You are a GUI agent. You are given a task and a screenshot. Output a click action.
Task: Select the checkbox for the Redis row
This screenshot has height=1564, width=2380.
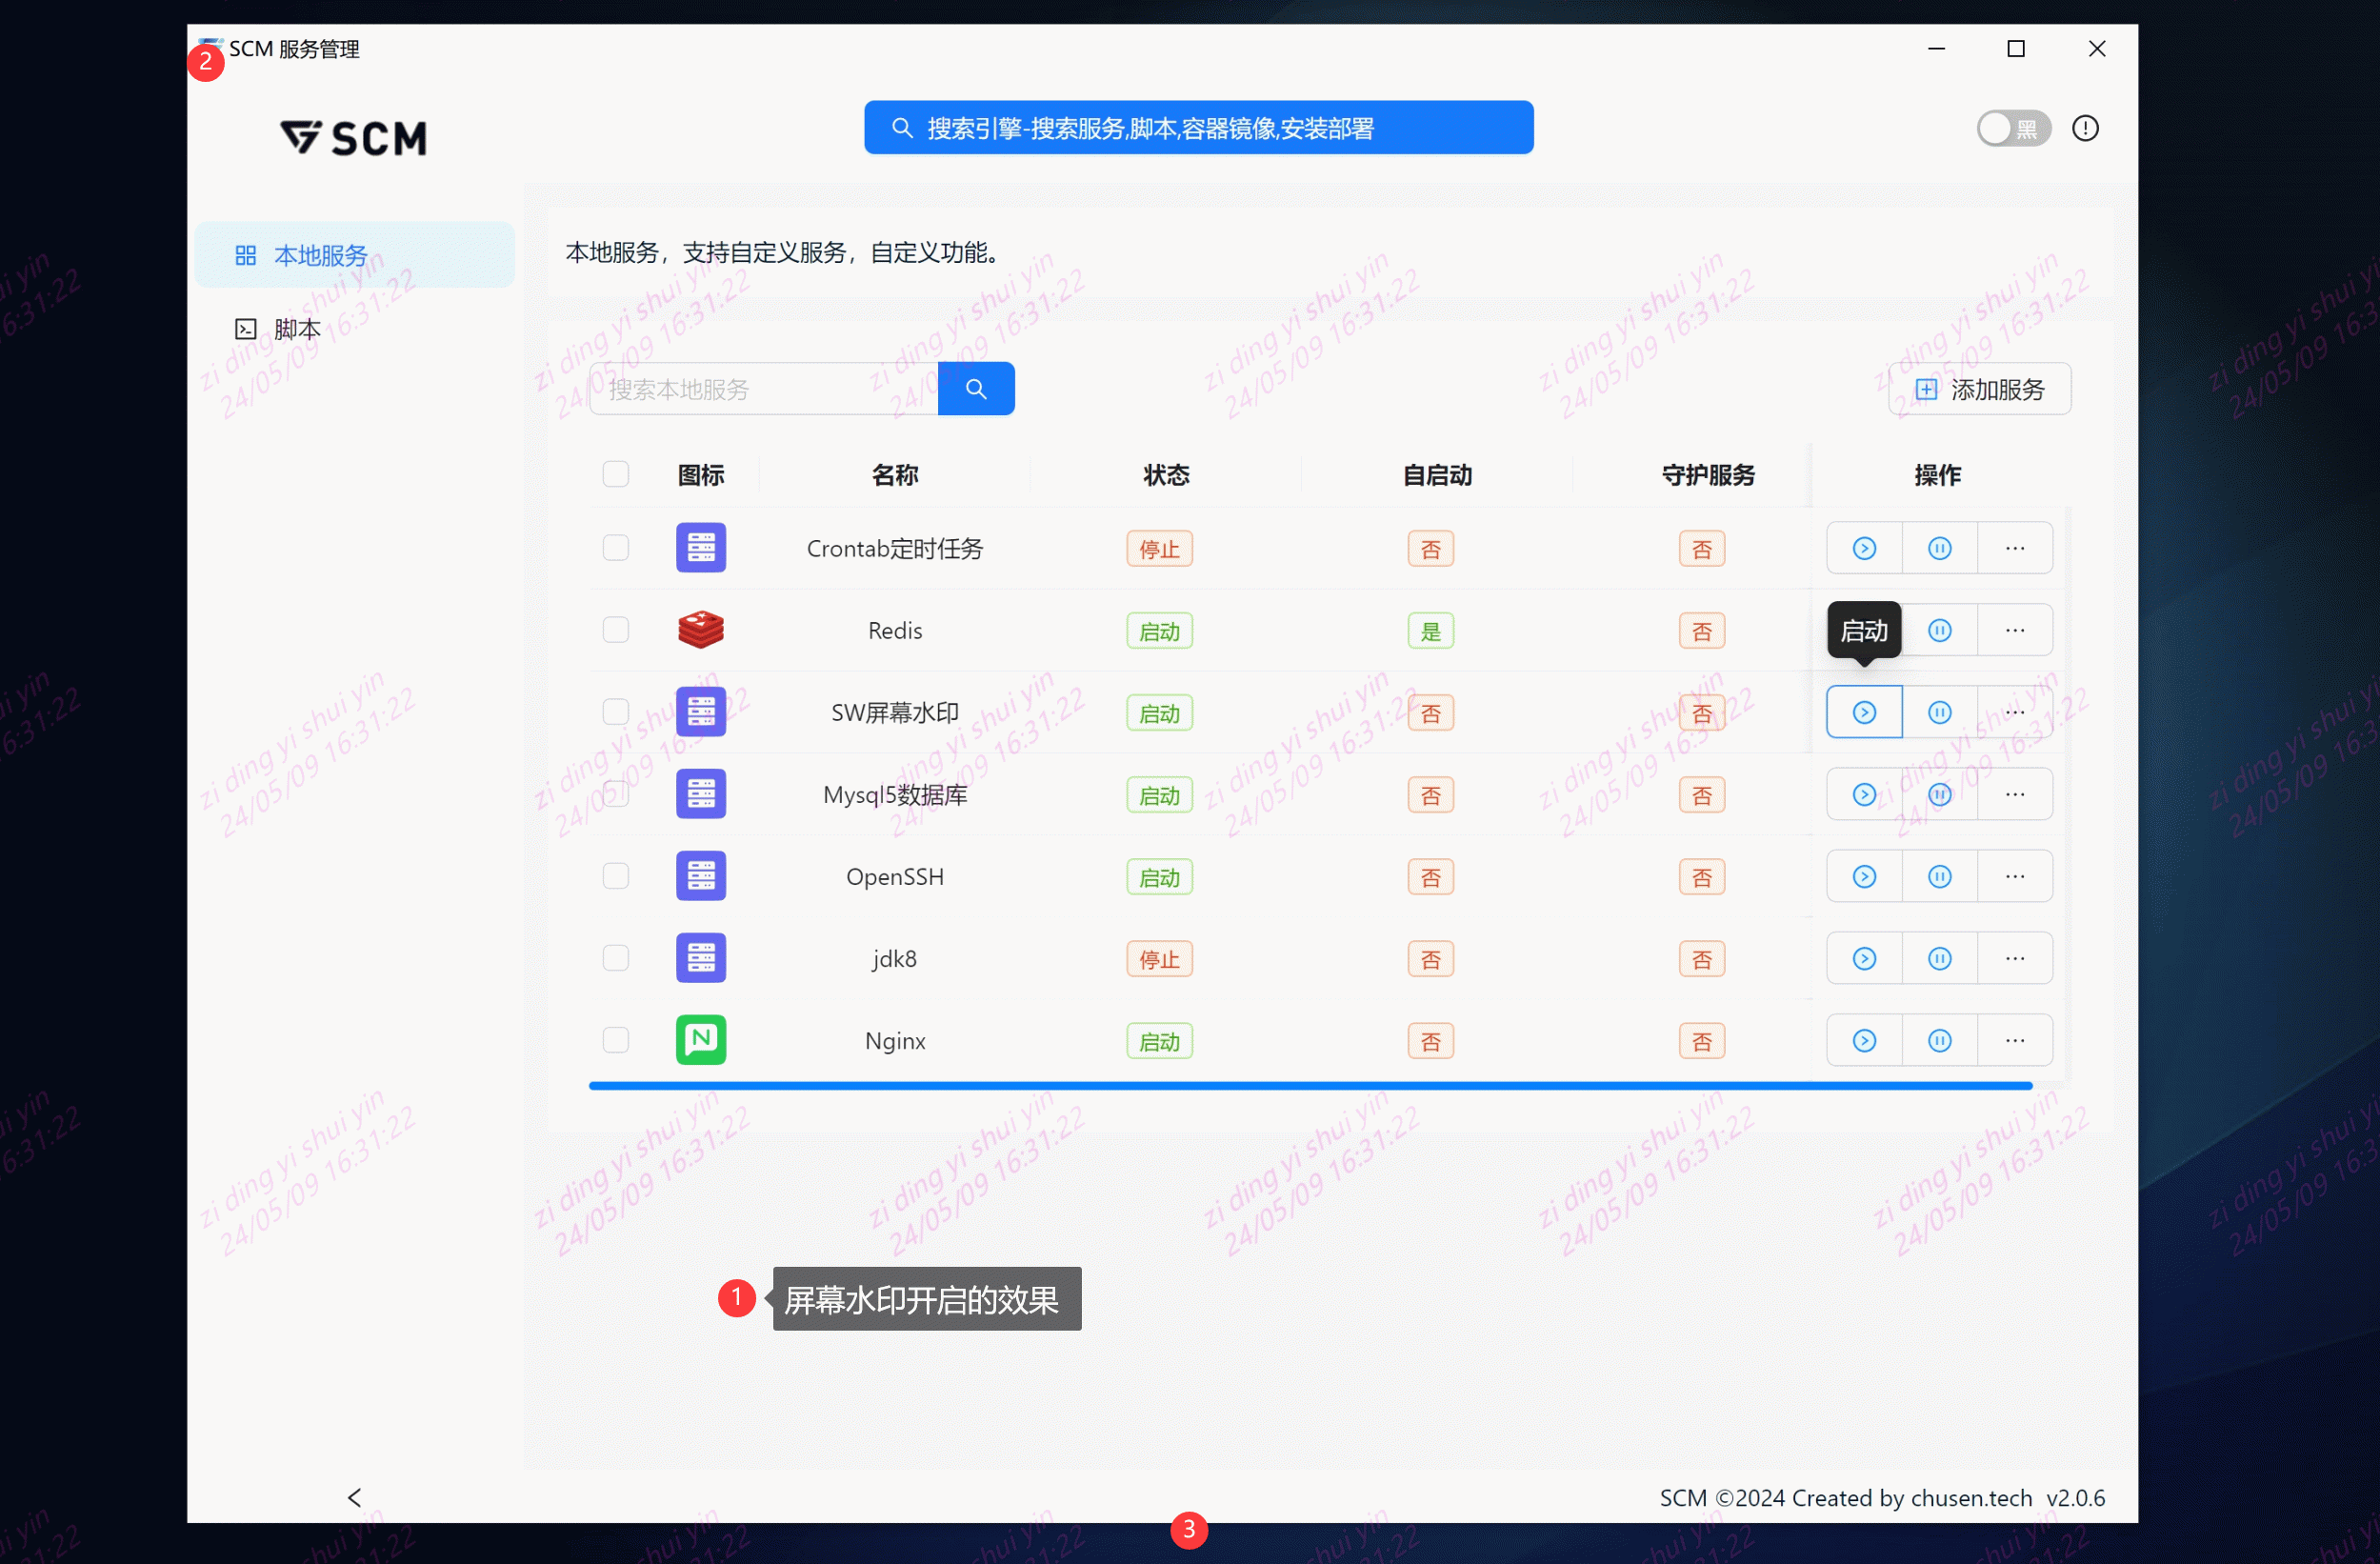[616, 629]
